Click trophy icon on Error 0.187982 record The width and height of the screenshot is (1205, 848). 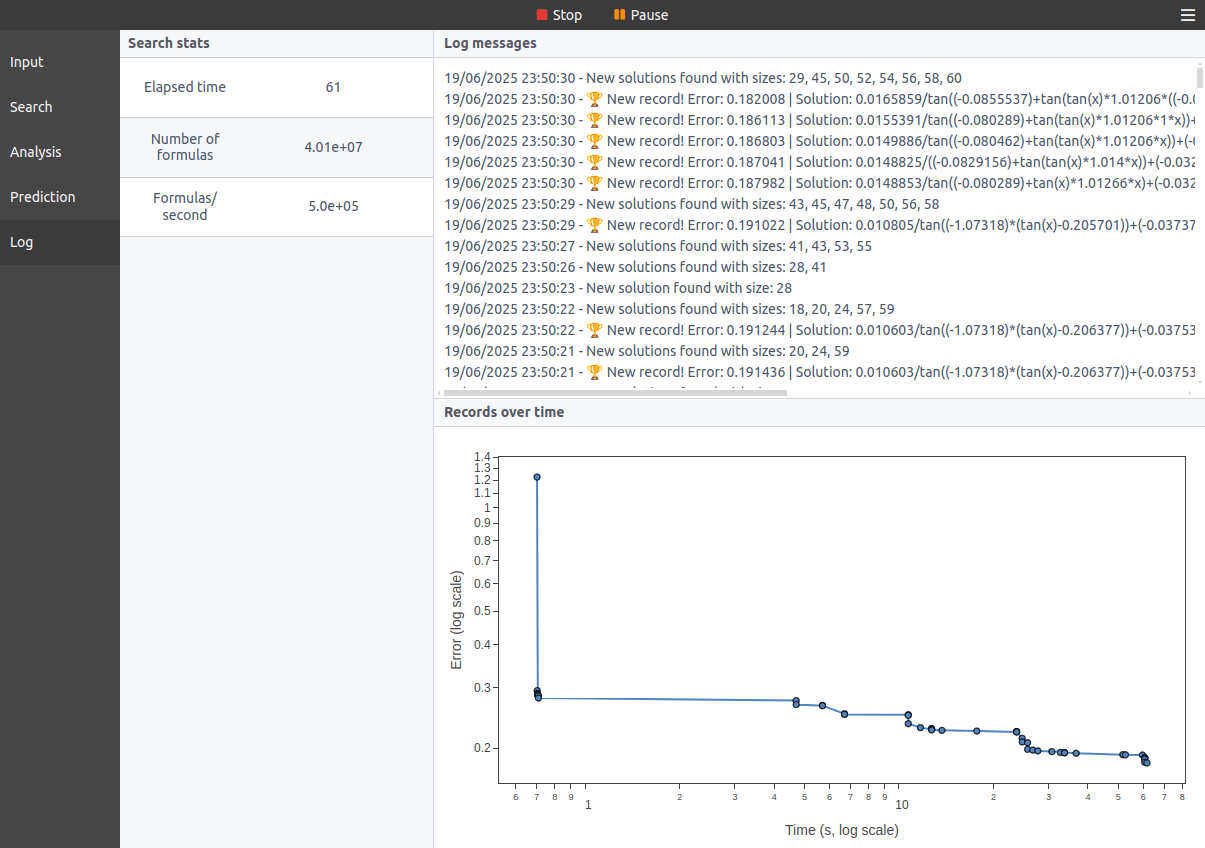pyautogui.click(x=594, y=183)
